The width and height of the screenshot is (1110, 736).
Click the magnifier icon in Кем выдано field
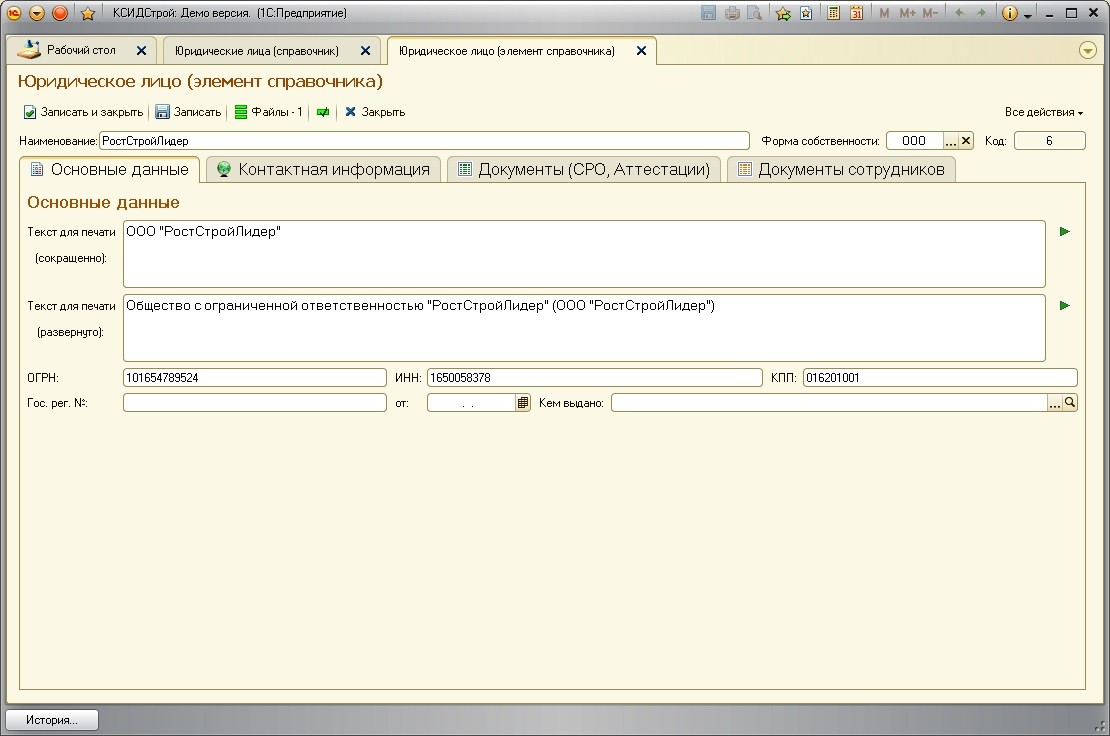[1070, 403]
